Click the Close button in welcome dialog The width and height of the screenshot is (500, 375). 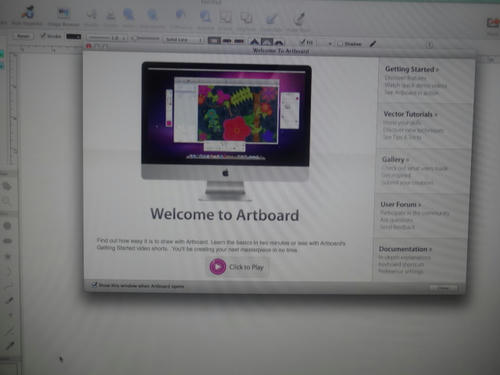(443, 288)
